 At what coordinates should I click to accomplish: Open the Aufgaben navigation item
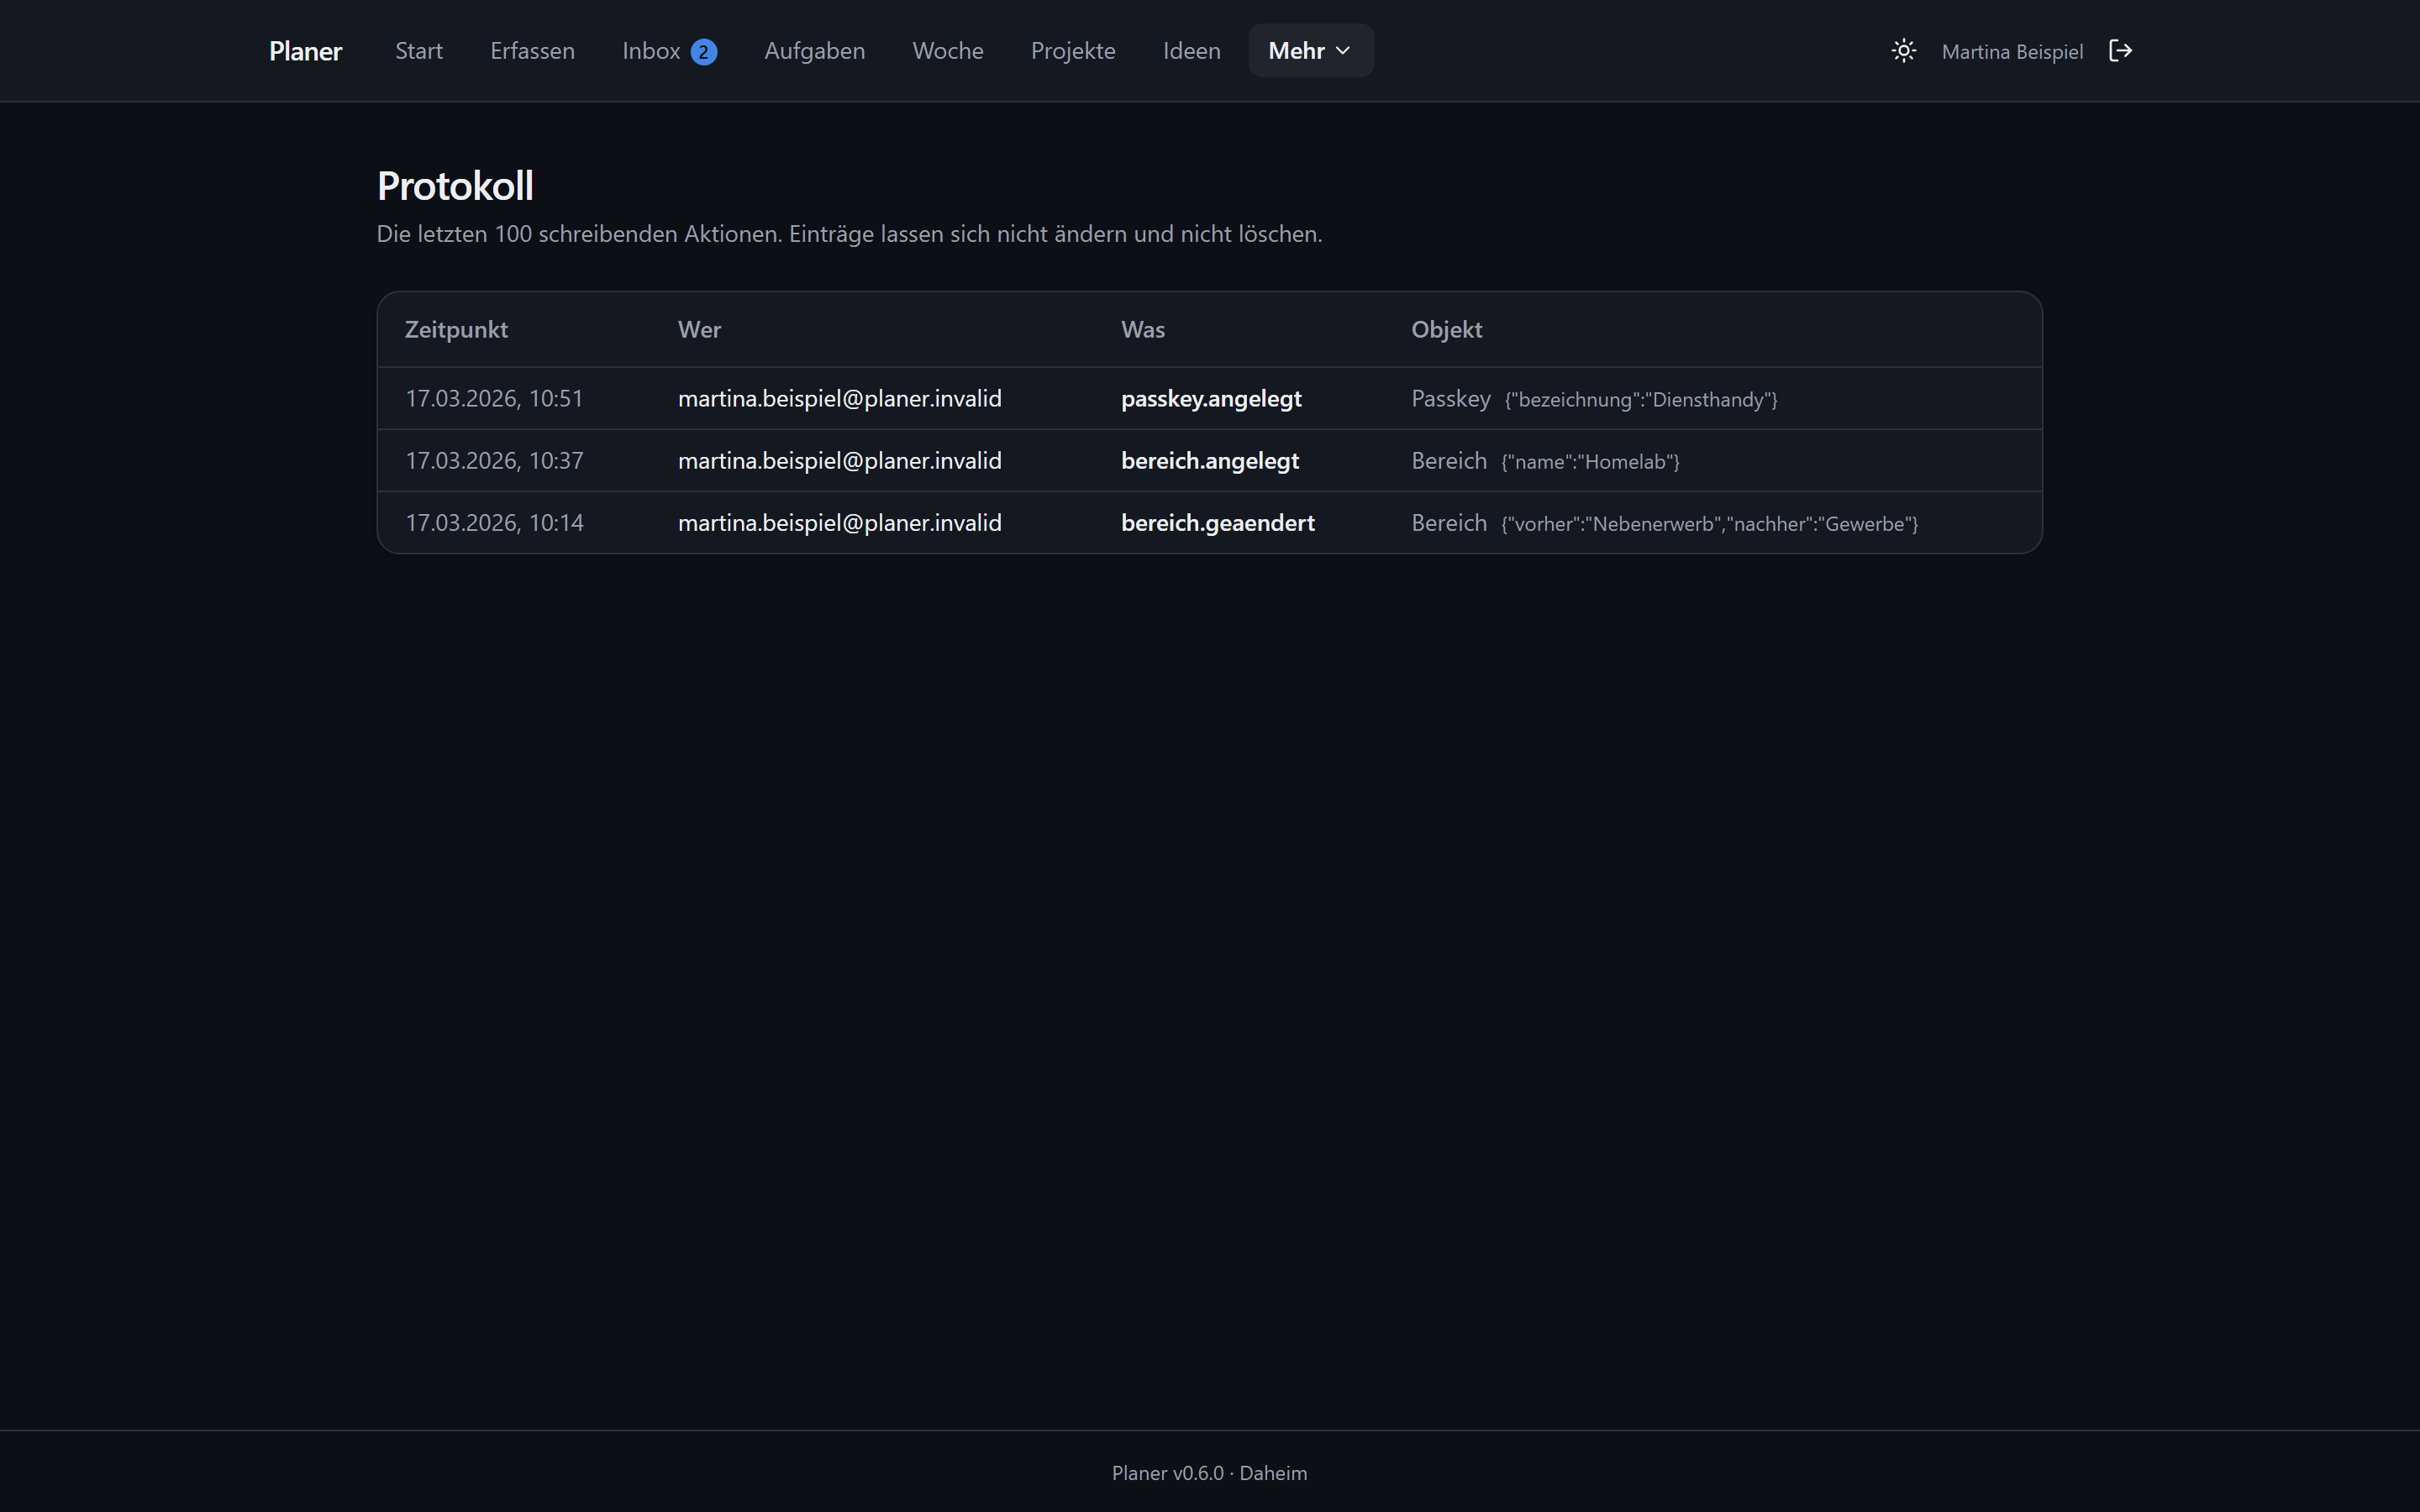tap(814, 51)
